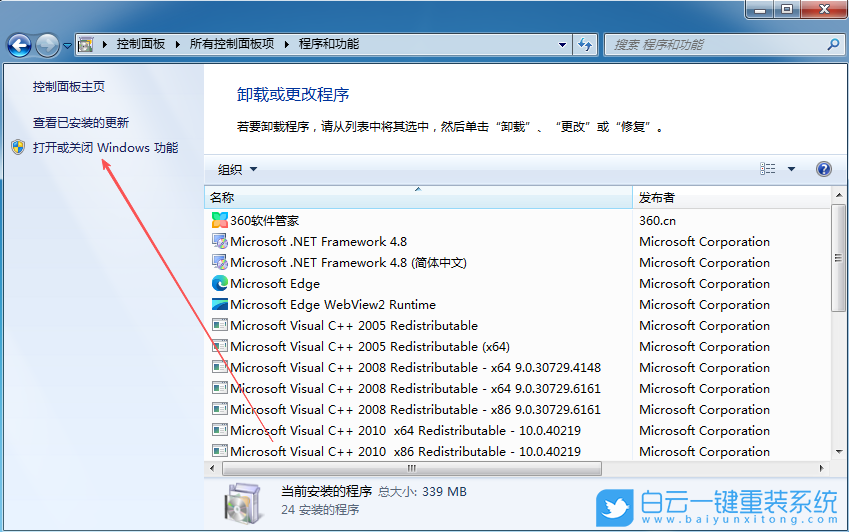This screenshot has height=532, width=849.
Task: Expand the arrow after 控制面板 breadcrumb
Action: pyautogui.click(x=177, y=44)
